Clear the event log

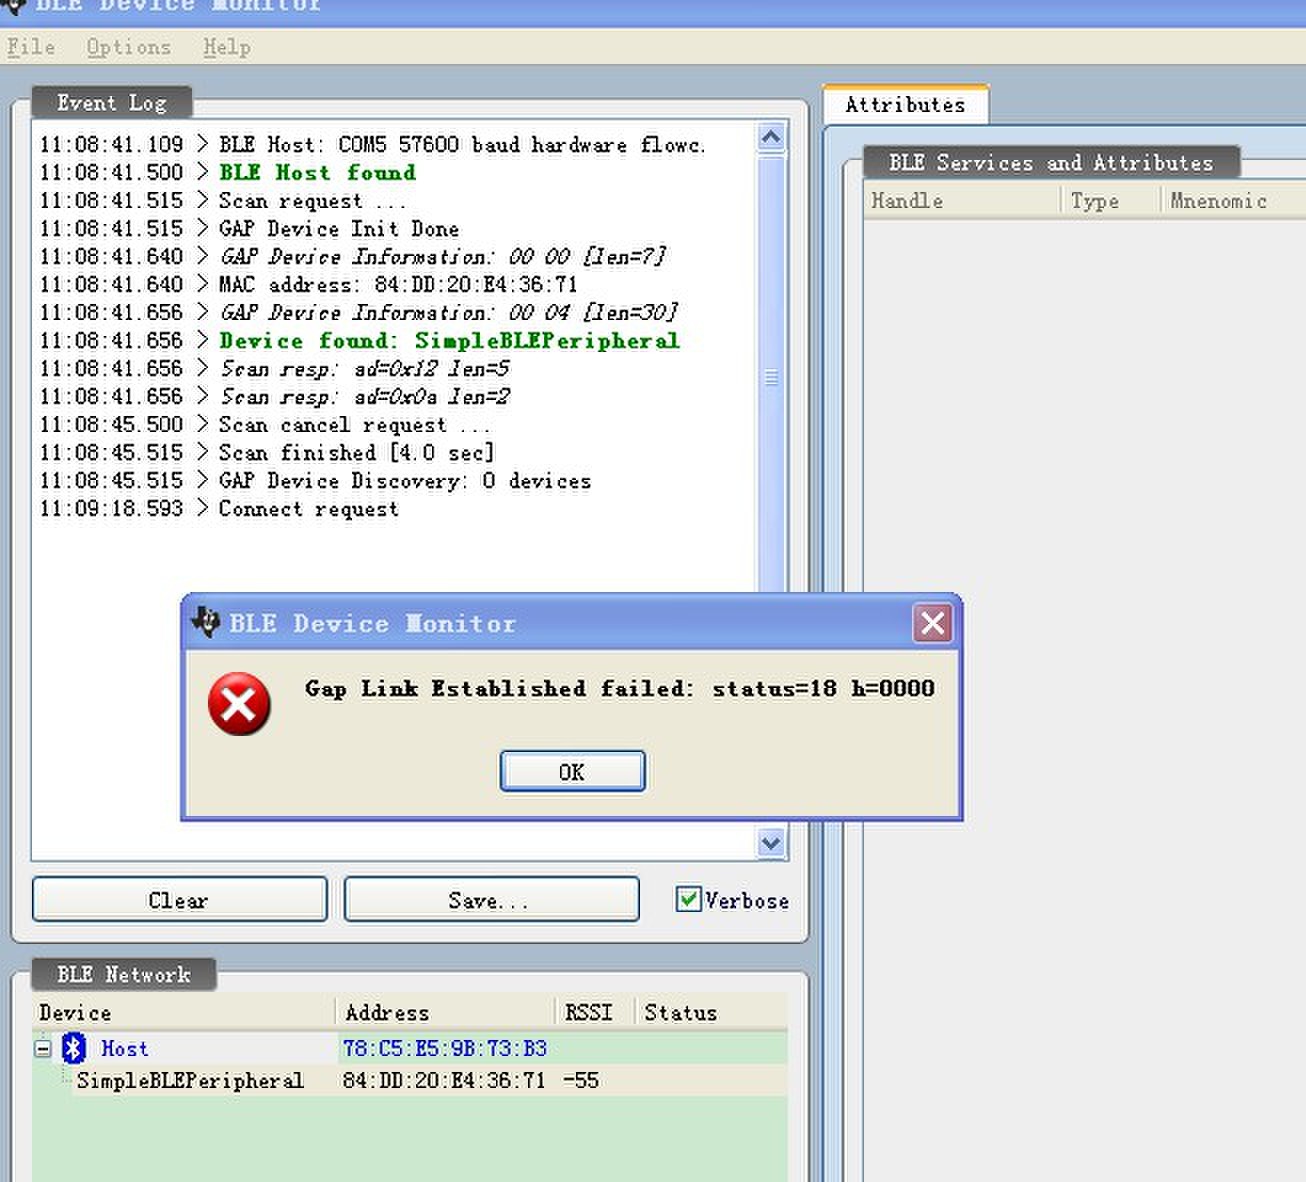coord(180,899)
